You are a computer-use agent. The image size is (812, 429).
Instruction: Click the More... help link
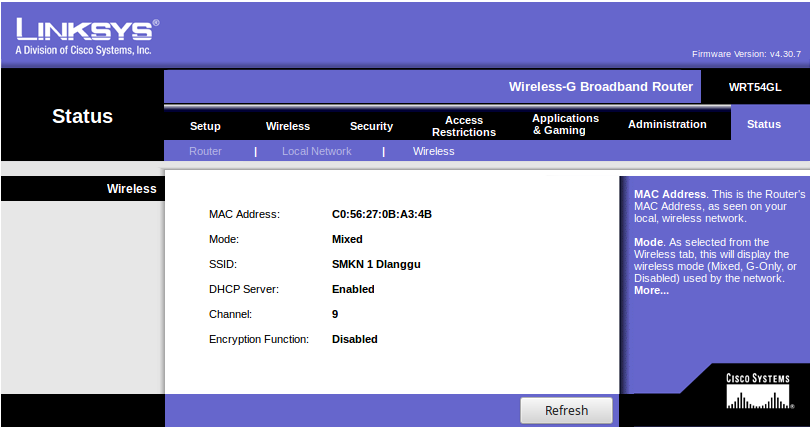click(x=651, y=291)
